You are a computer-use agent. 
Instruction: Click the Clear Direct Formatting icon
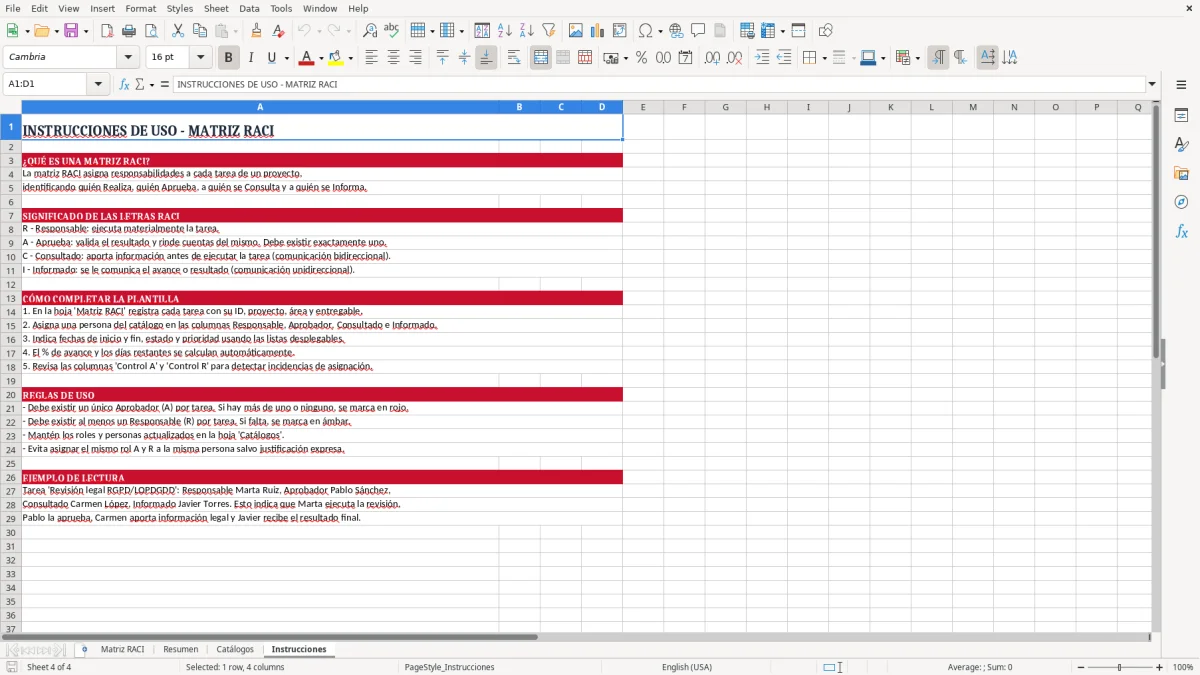[278, 31]
